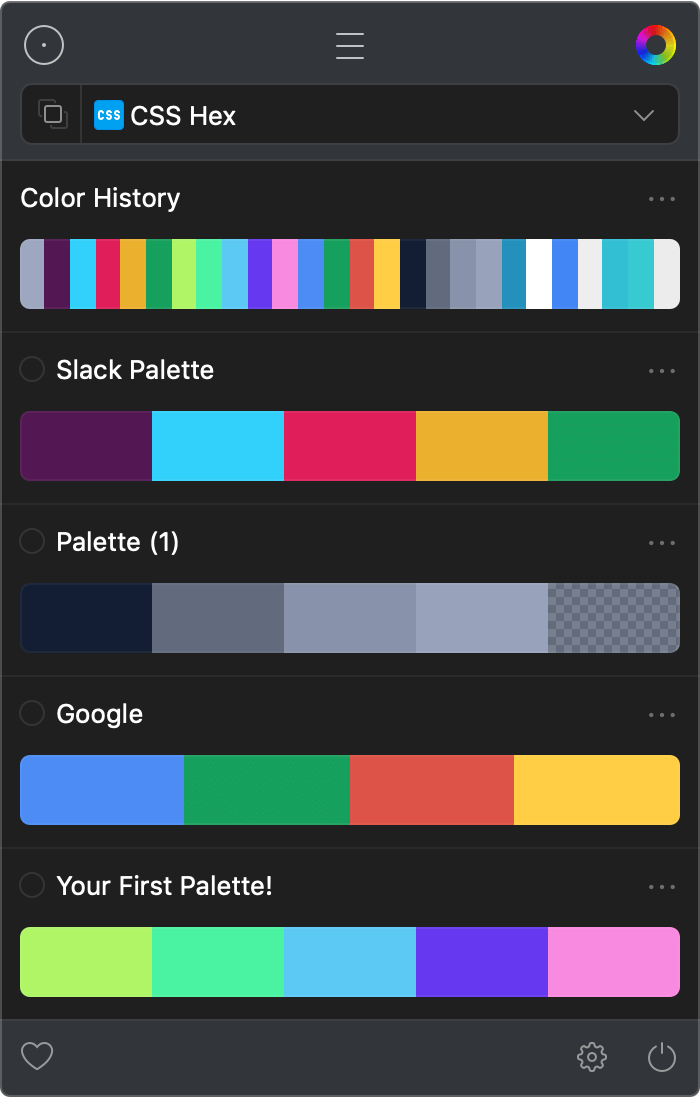700x1098 pixels.
Task: Expand the CSS Hex format dropdown
Action: 644,115
